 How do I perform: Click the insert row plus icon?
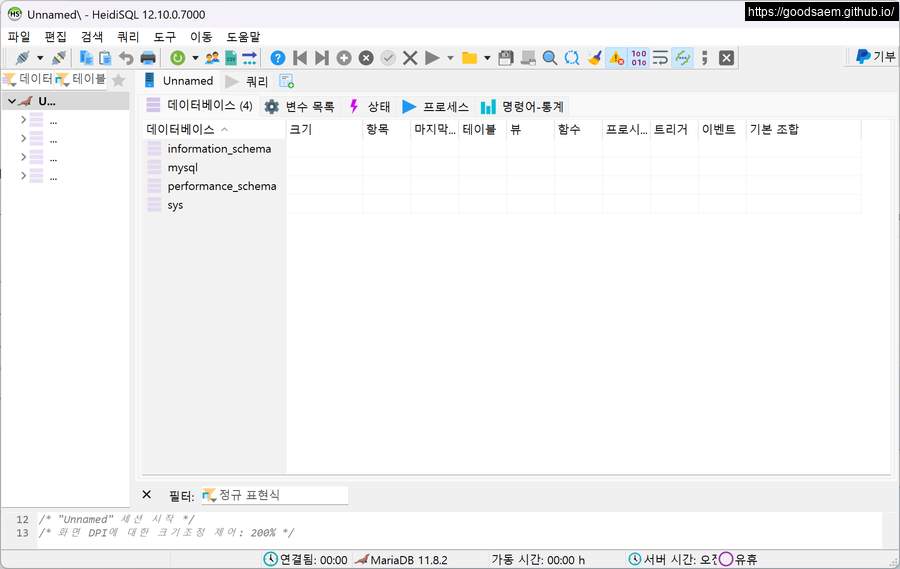344,58
